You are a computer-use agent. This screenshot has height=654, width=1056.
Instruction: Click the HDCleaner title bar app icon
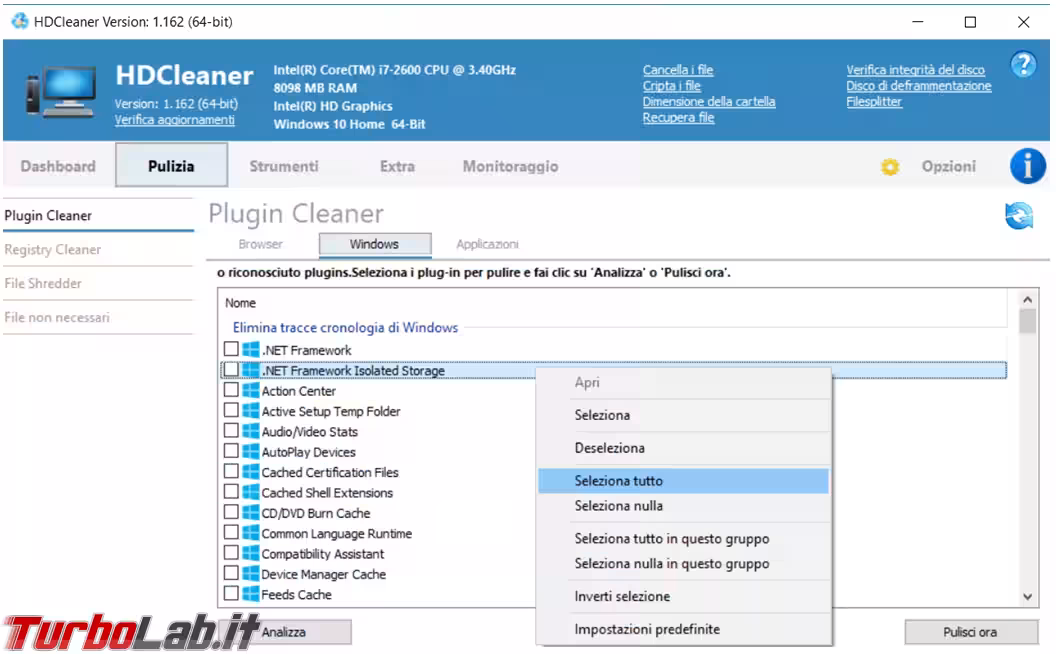click(x=19, y=21)
